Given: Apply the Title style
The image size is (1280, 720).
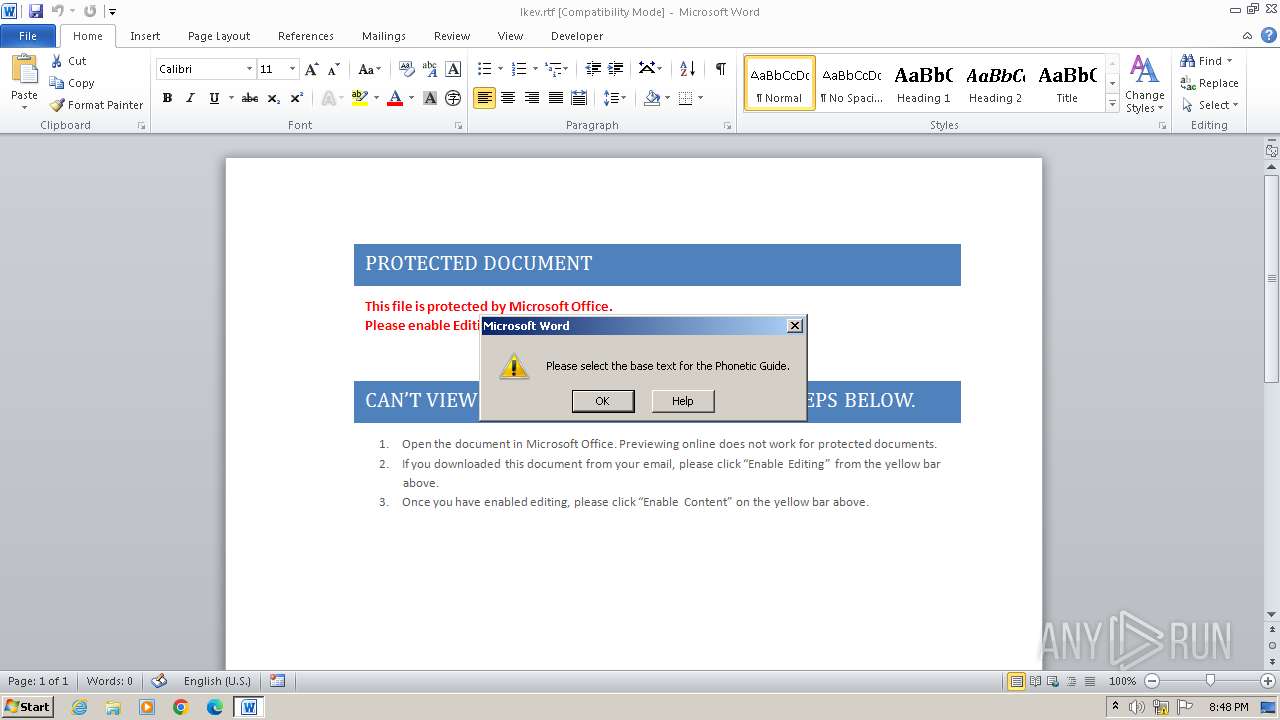Looking at the screenshot, I should click(1067, 83).
